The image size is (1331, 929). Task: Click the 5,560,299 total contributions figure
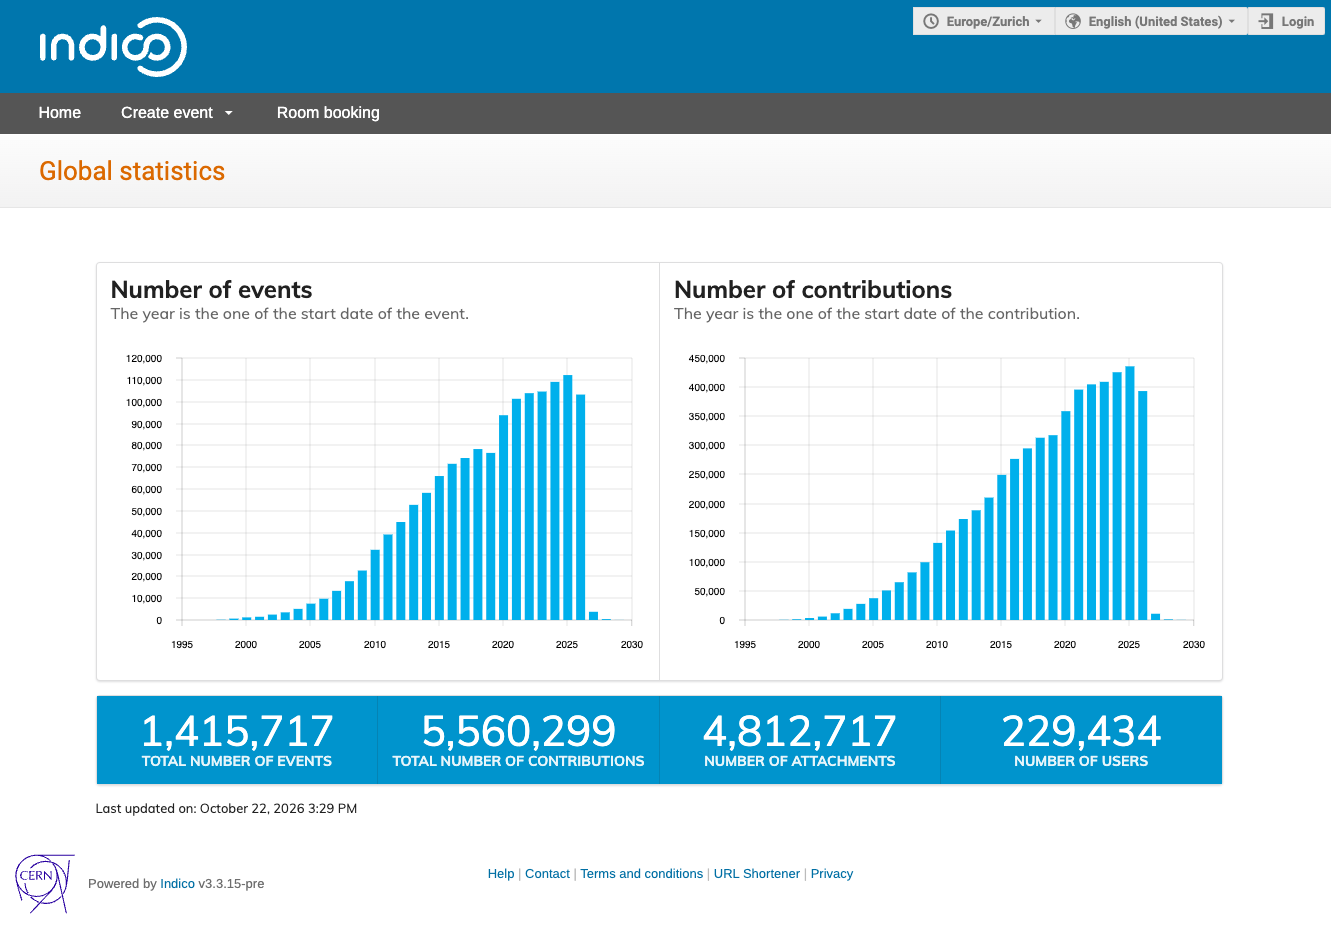coord(518,731)
